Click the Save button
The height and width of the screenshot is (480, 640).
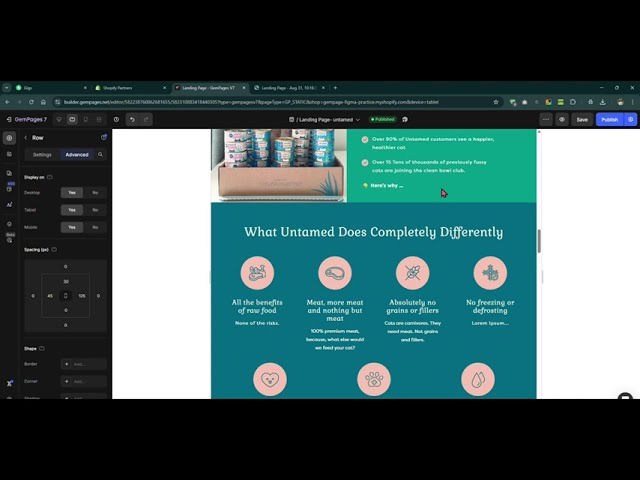582,120
